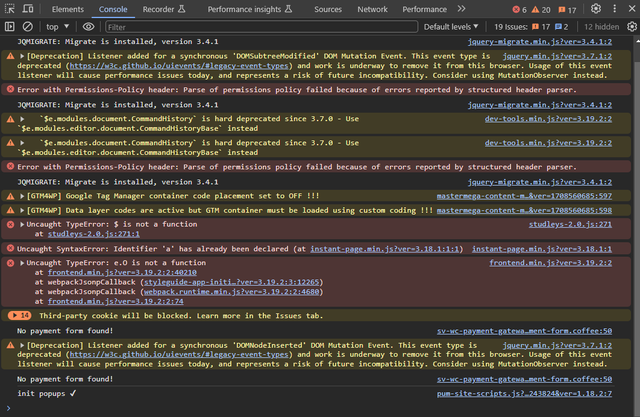The width and height of the screenshot is (640, 417).
Task: Click the warning count badge 20
Action: pyautogui.click(x=541, y=9)
